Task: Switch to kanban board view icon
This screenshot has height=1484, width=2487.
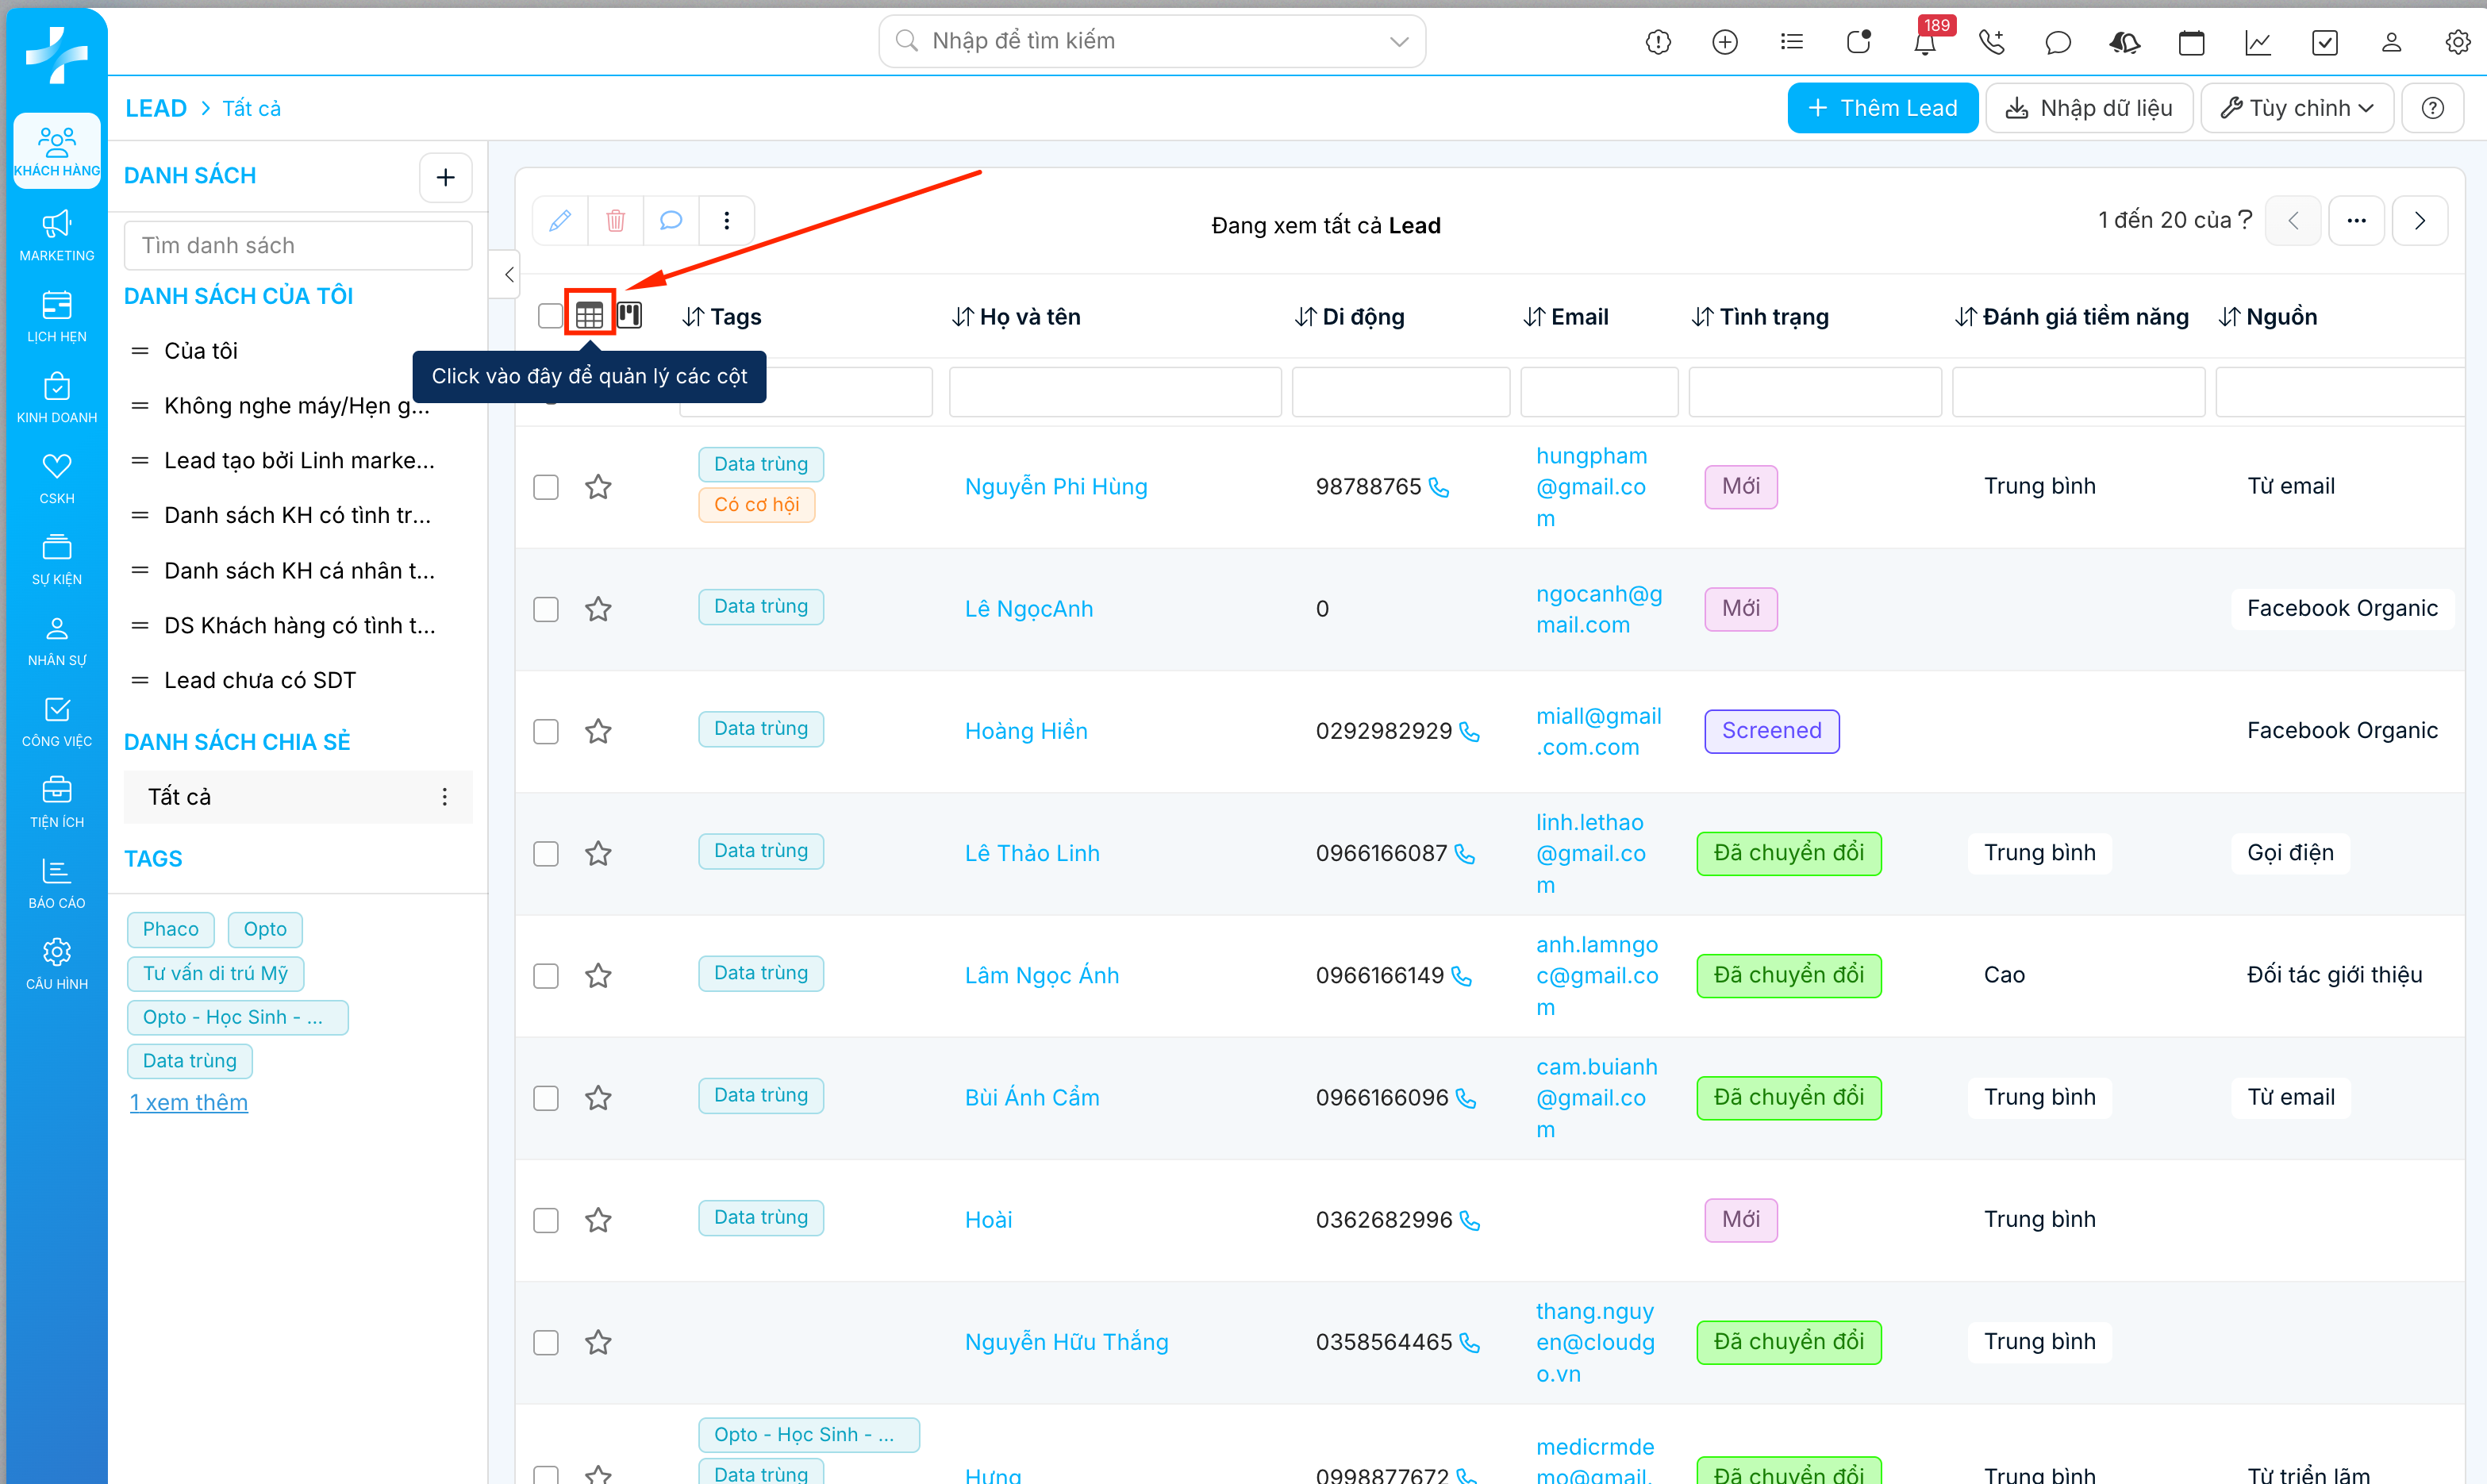Action: tap(629, 315)
